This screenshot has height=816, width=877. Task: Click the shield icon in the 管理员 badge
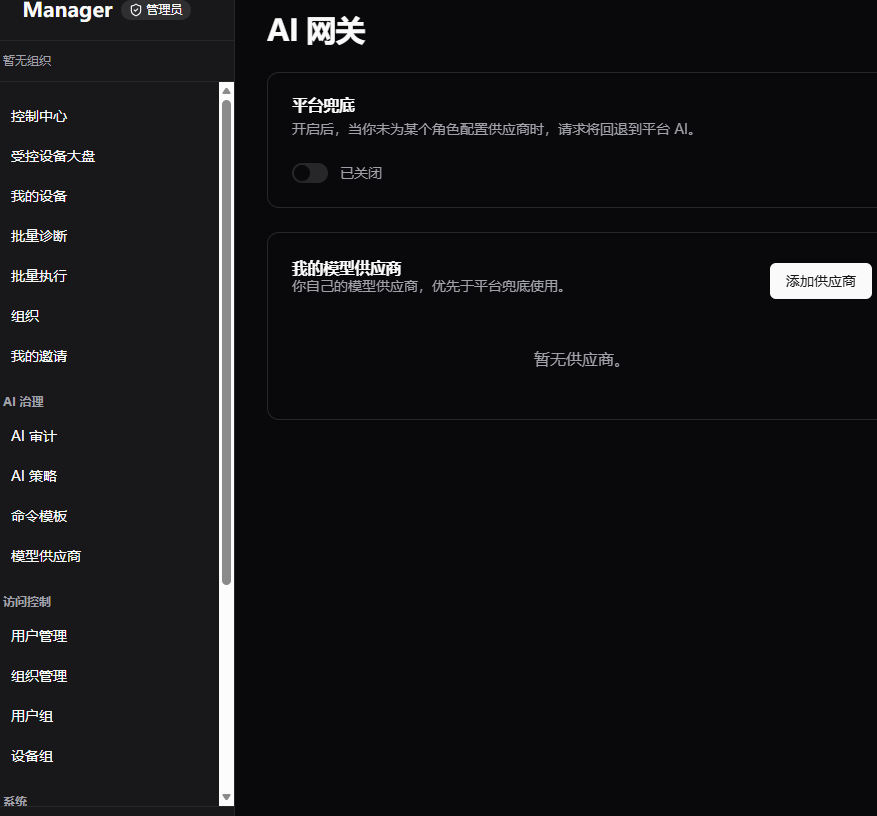[x=135, y=10]
